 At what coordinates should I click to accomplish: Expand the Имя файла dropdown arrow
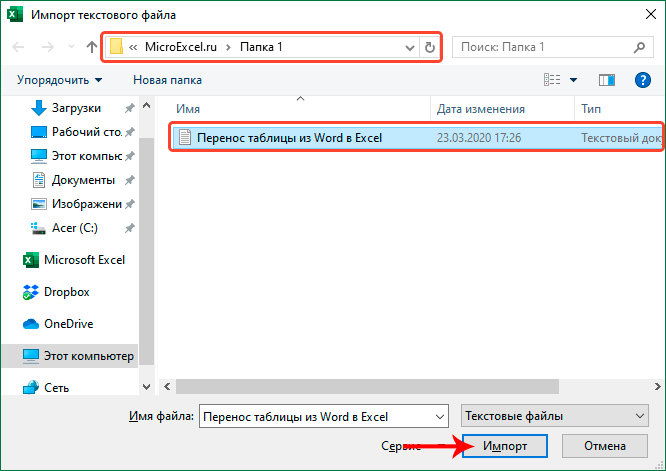click(440, 417)
